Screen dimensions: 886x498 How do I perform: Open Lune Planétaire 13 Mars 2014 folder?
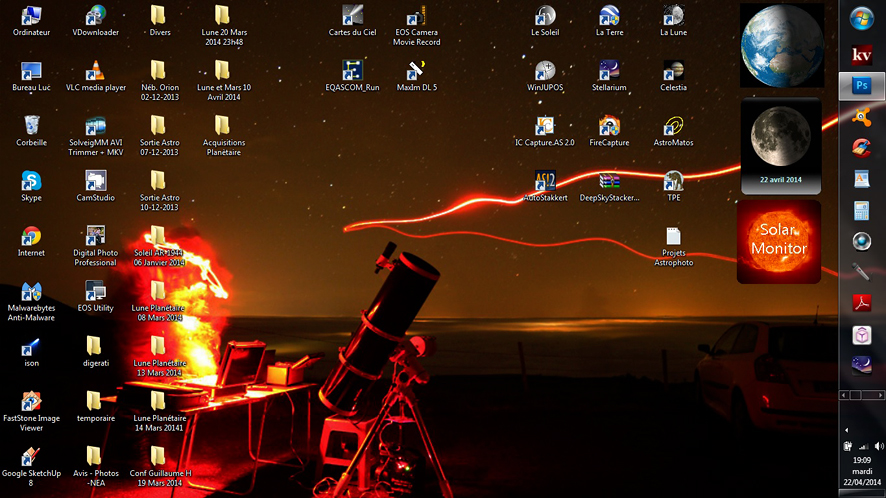159,356
